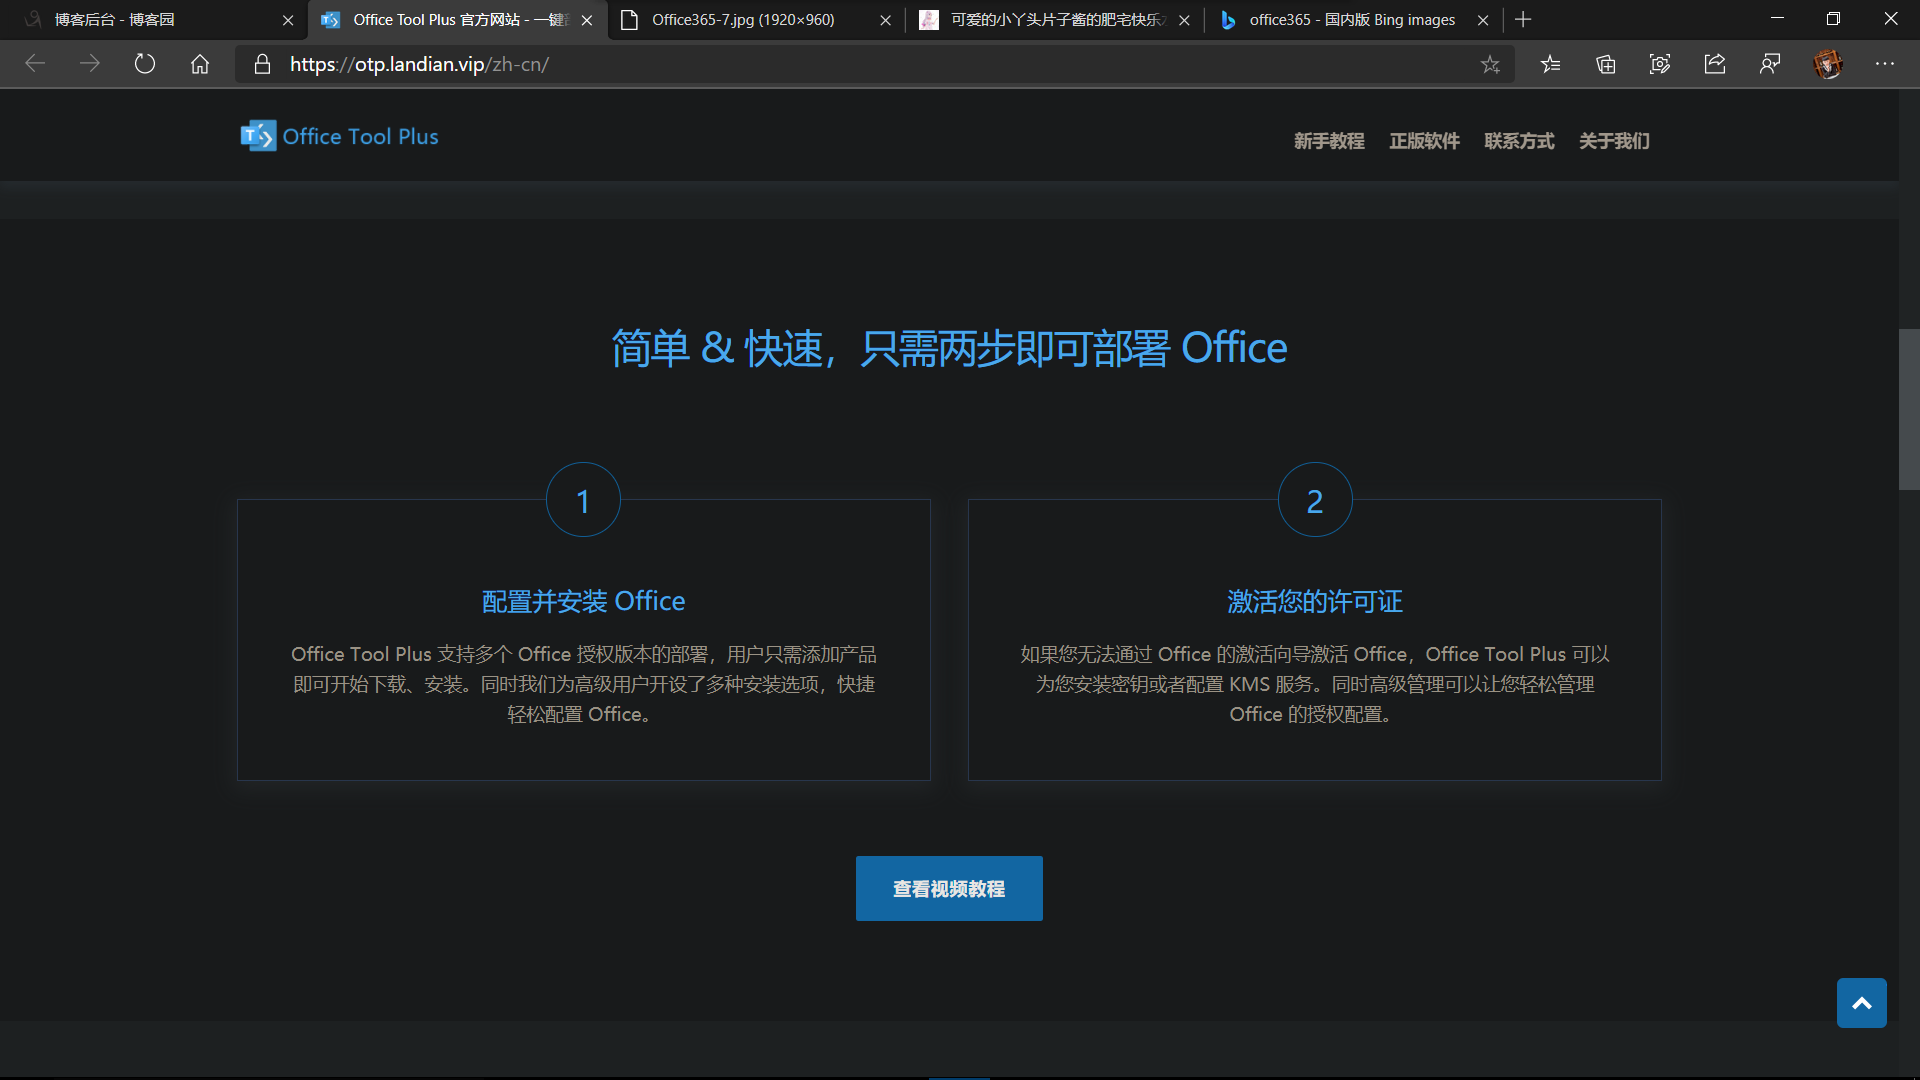
Task: Share this page
Action: (x=1715, y=64)
